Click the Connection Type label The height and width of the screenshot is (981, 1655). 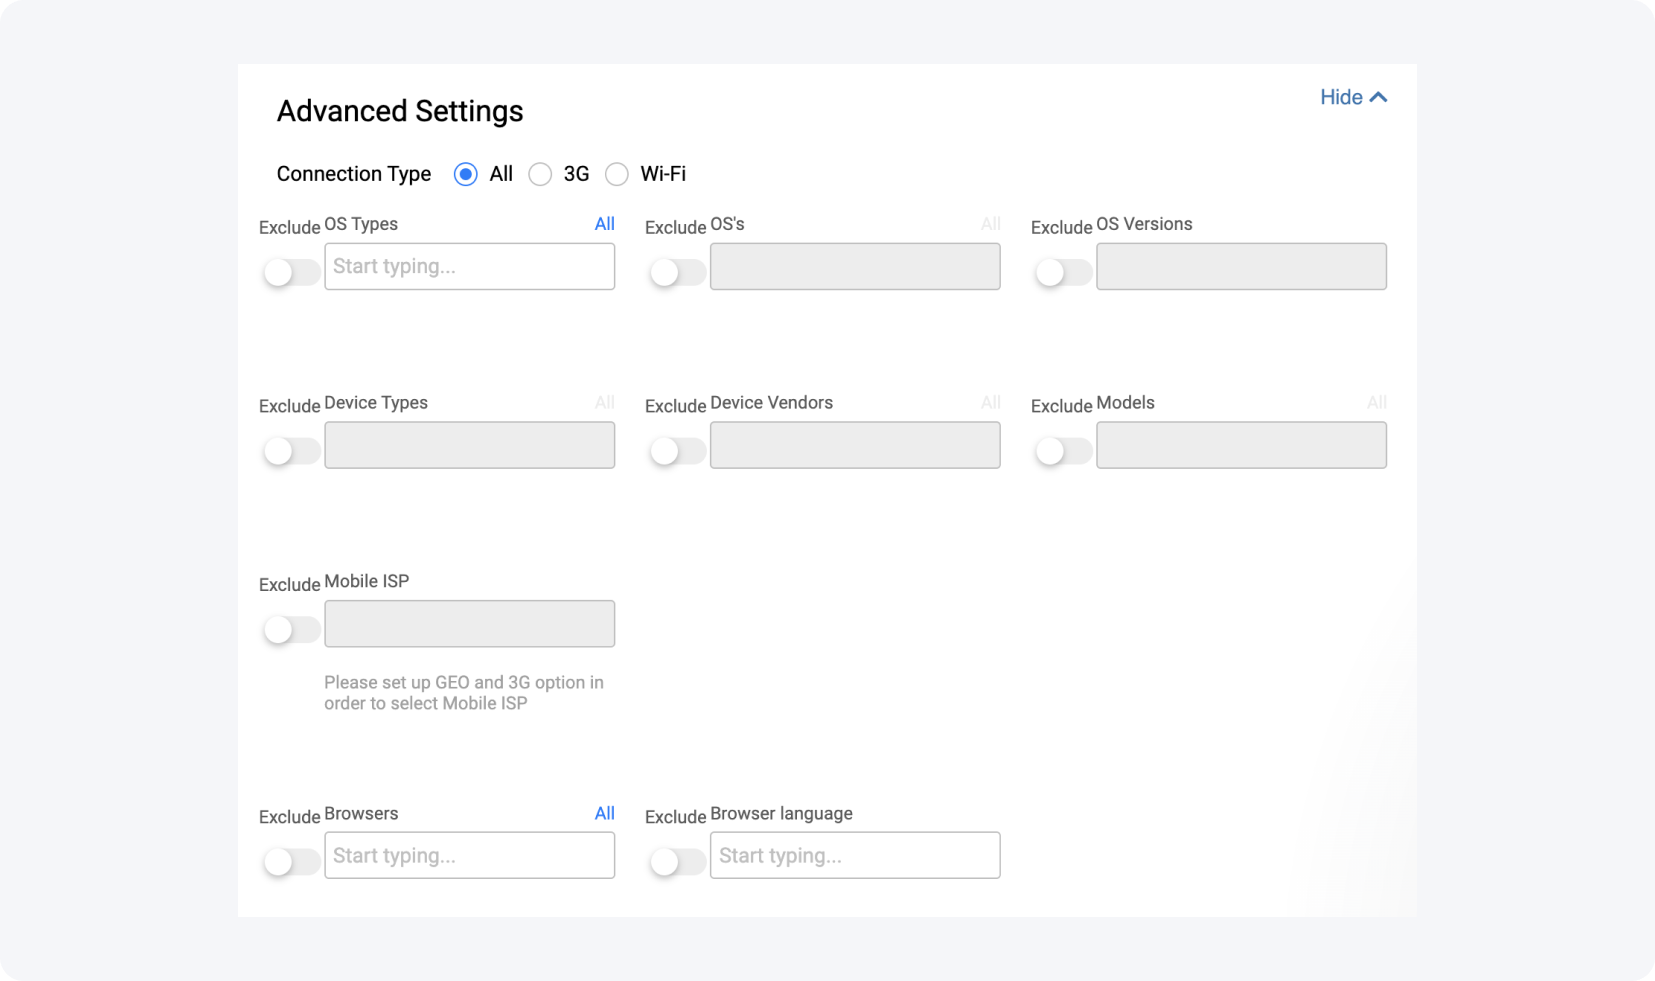click(x=354, y=174)
